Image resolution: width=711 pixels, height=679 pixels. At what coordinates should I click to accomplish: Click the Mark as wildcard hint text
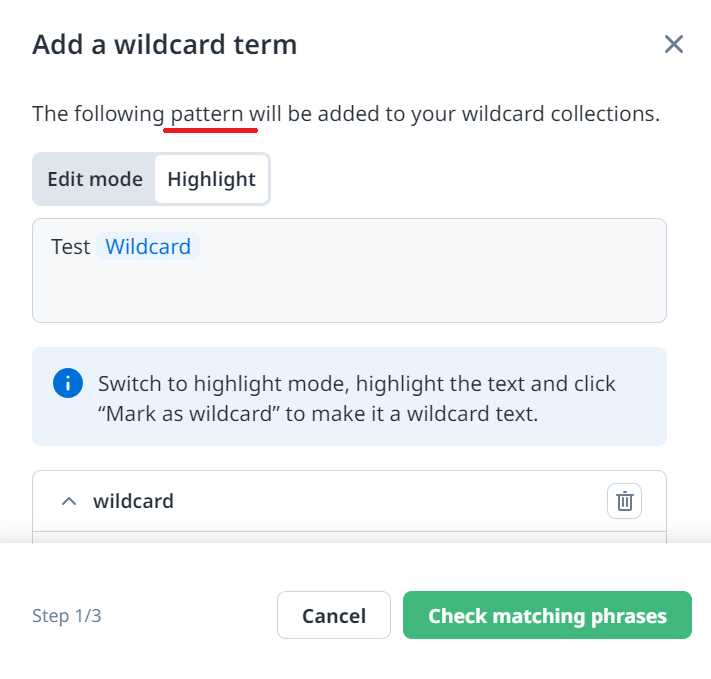point(190,413)
